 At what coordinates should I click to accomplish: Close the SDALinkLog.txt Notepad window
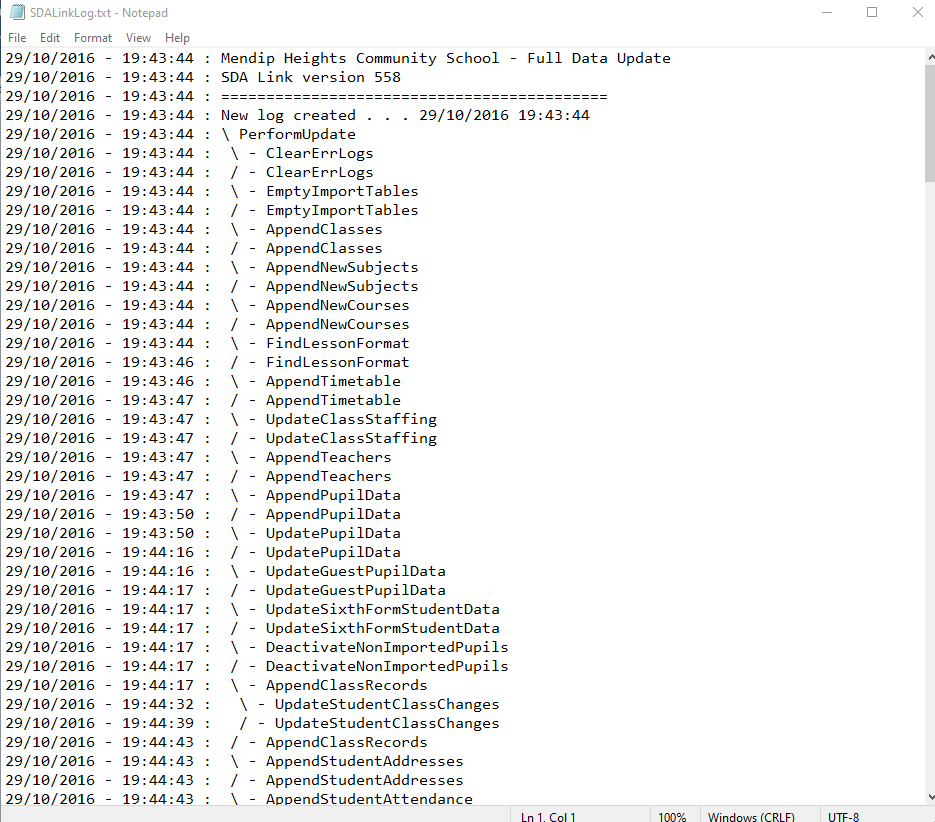tap(917, 13)
